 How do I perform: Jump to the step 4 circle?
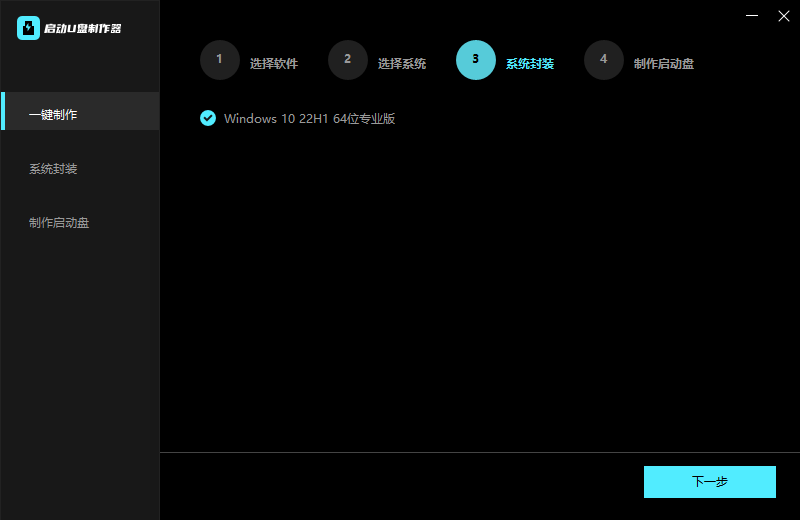(603, 59)
